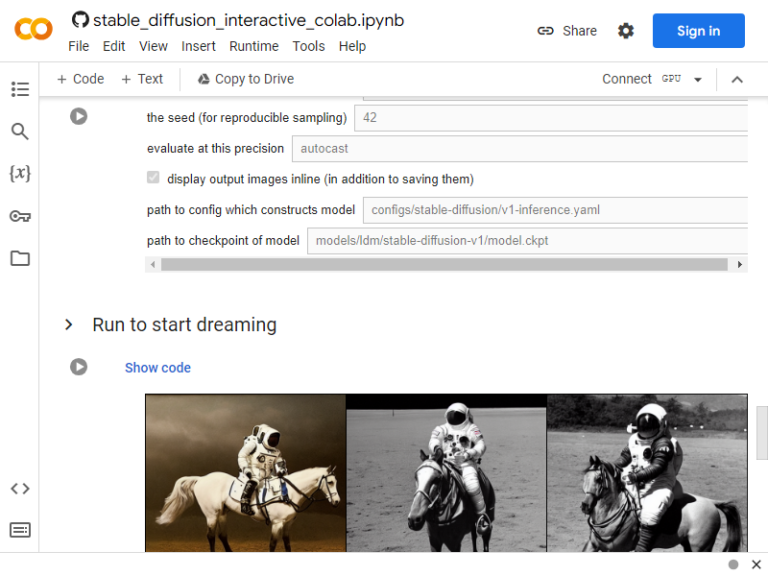Close the bottom status bar
The image size is (768, 576).
coord(756,564)
